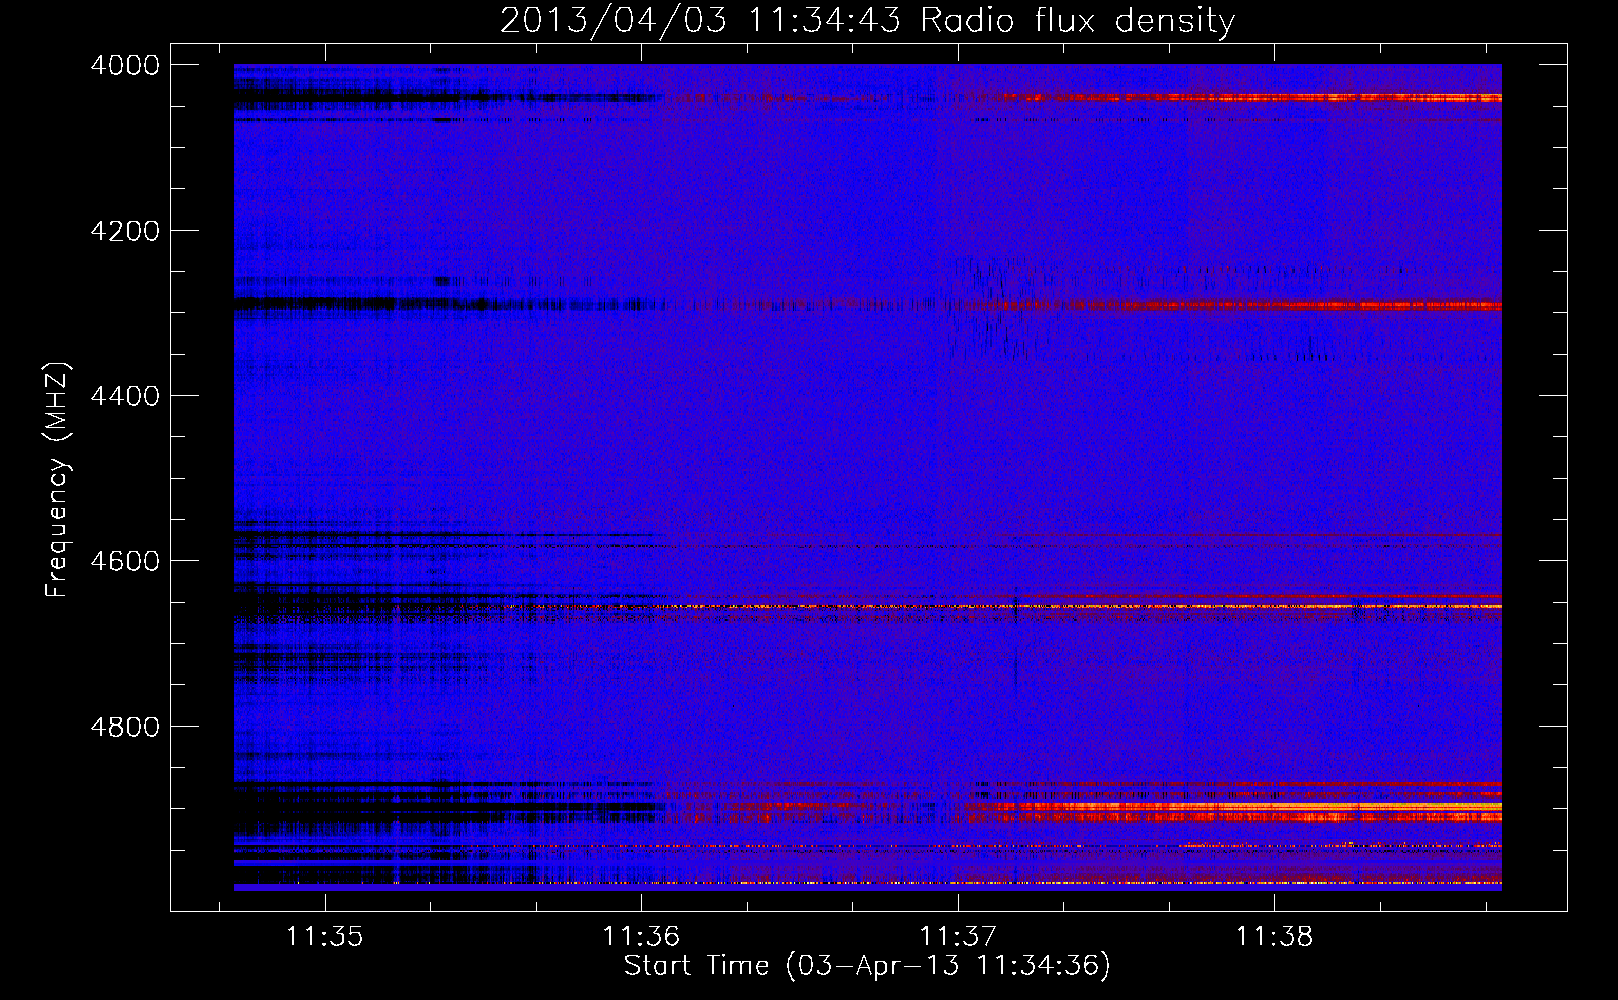
Task: Select the 4000 frequency axis label
Action: (x=125, y=65)
